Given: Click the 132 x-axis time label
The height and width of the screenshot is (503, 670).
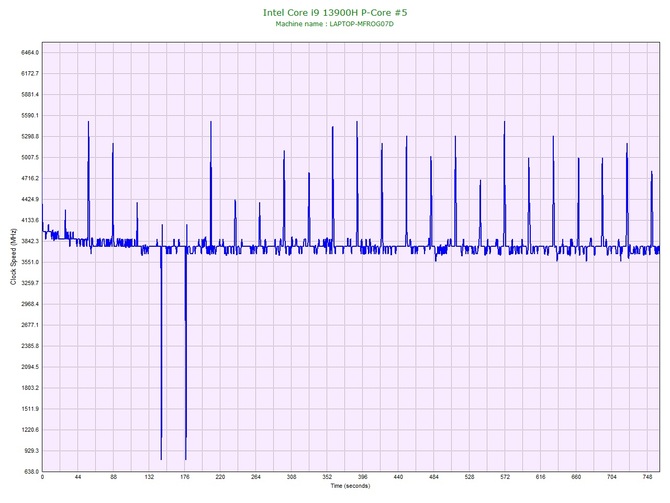Looking at the screenshot, I should pyautogui.click(x=149, y=477).
